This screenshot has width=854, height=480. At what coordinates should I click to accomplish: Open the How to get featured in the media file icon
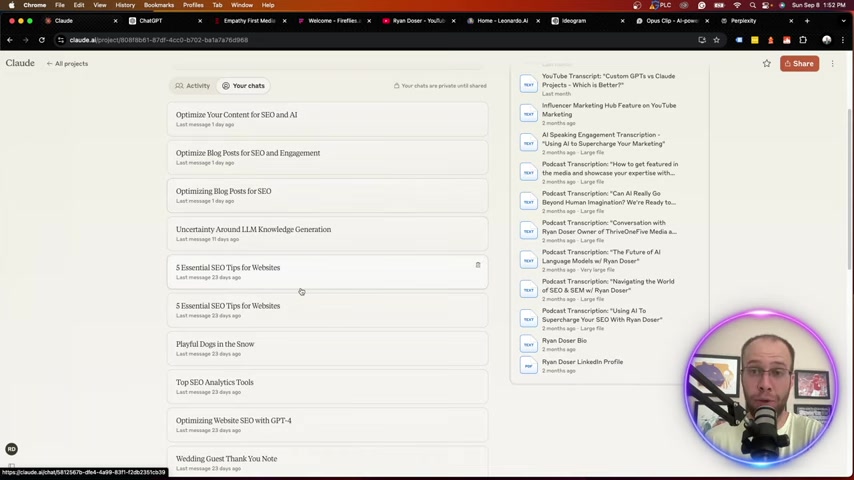(x=528, y=173)
